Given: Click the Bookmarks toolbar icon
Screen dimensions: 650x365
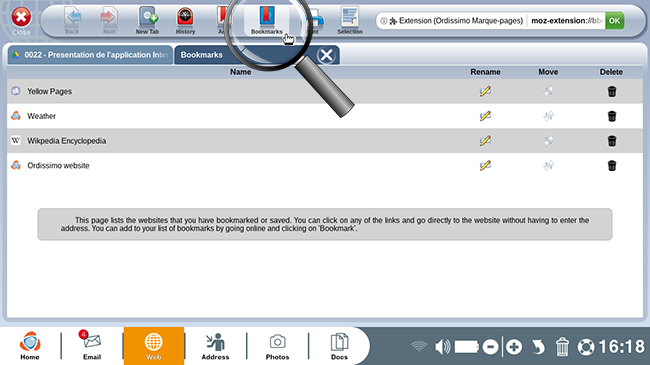Looking at the screenshot, I should (x=267, y=20).
